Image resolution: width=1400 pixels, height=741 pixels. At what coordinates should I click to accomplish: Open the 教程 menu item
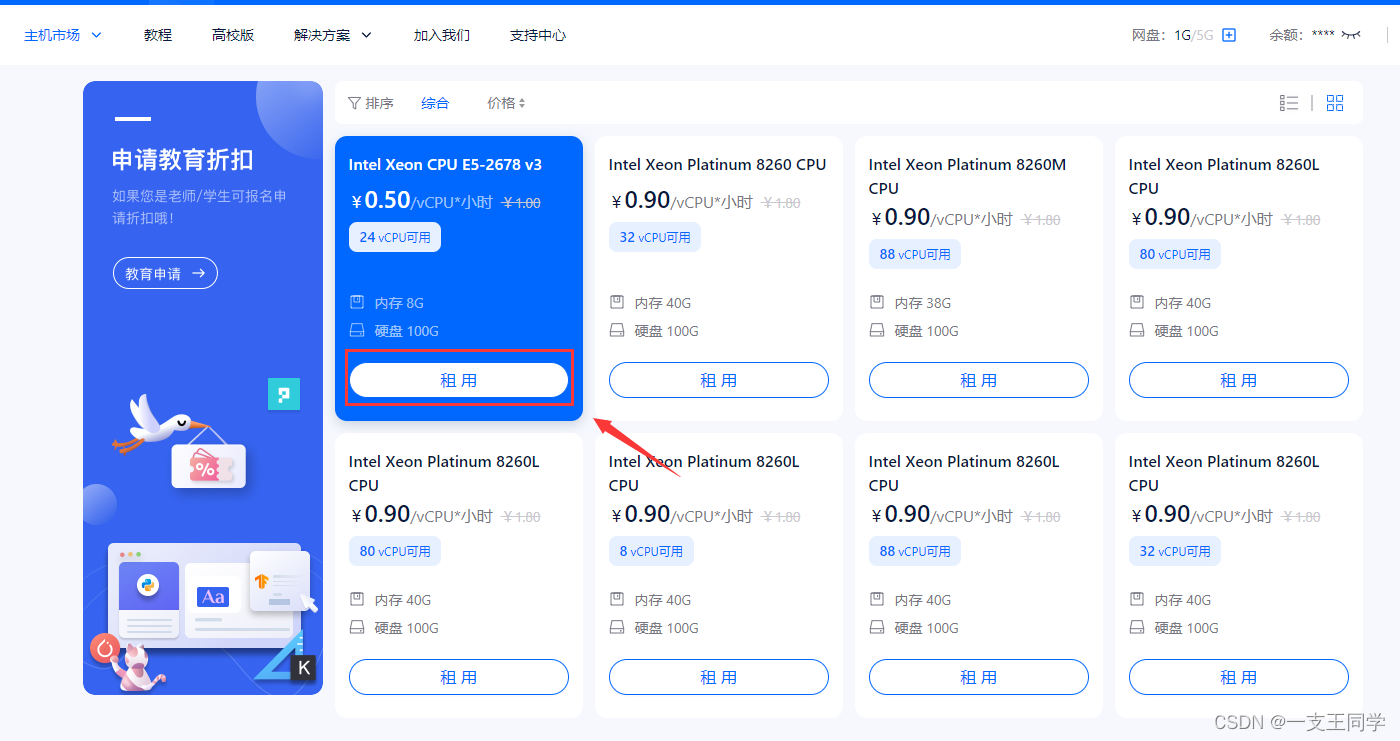click(x=158, y=35)
